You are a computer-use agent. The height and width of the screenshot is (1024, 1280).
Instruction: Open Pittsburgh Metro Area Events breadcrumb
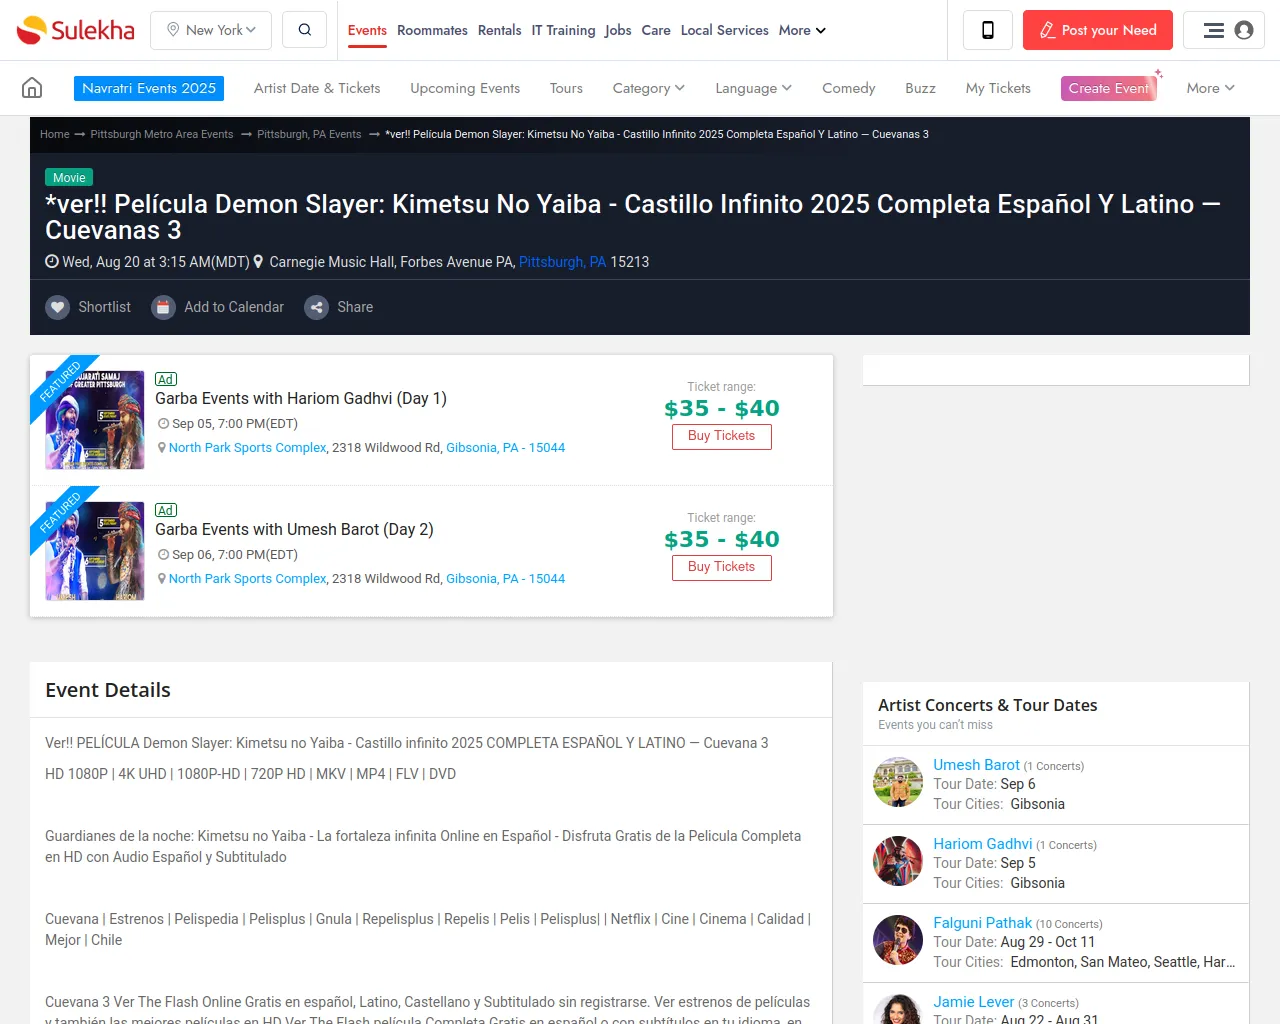pyautogui.click(x=162, y=134)
